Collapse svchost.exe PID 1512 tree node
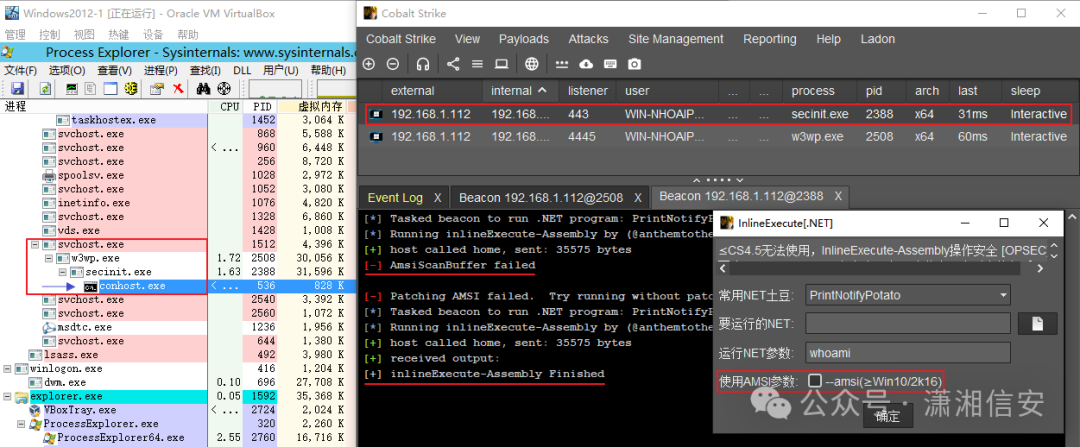The width and height of the screenshot is (1080, 447). tap(35, 245)
